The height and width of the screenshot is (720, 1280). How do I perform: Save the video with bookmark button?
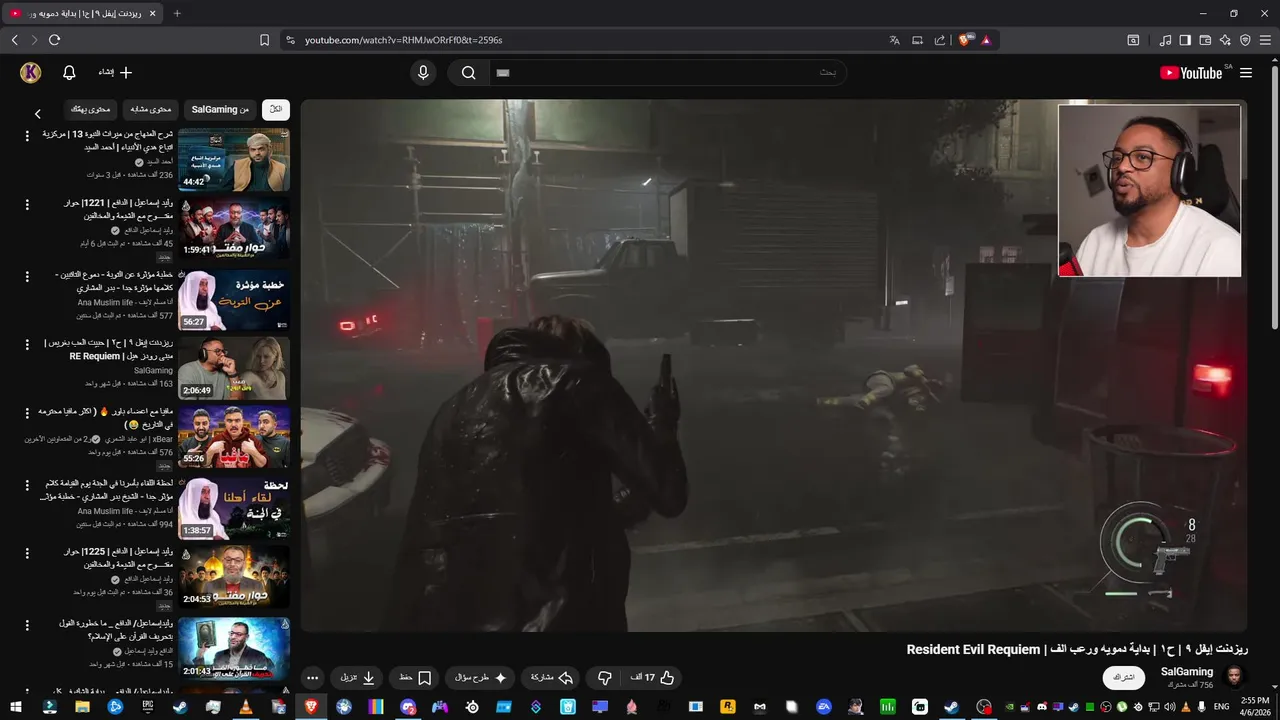coord(415,677)
